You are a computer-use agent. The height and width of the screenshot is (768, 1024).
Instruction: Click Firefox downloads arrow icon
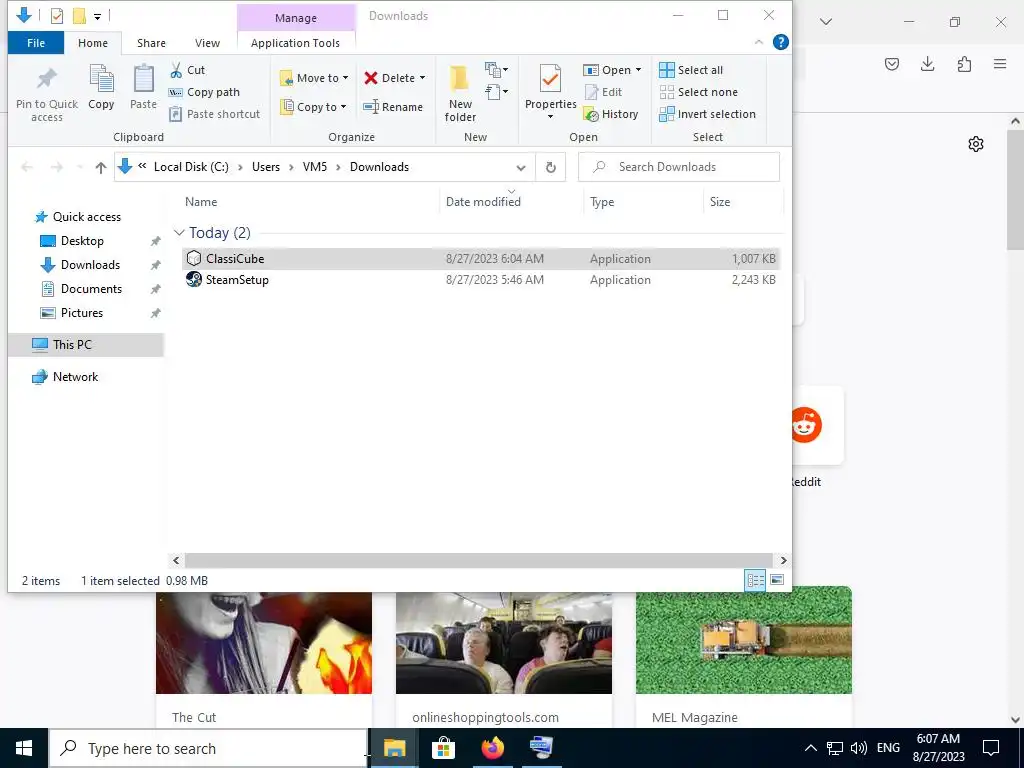[927, 64]
